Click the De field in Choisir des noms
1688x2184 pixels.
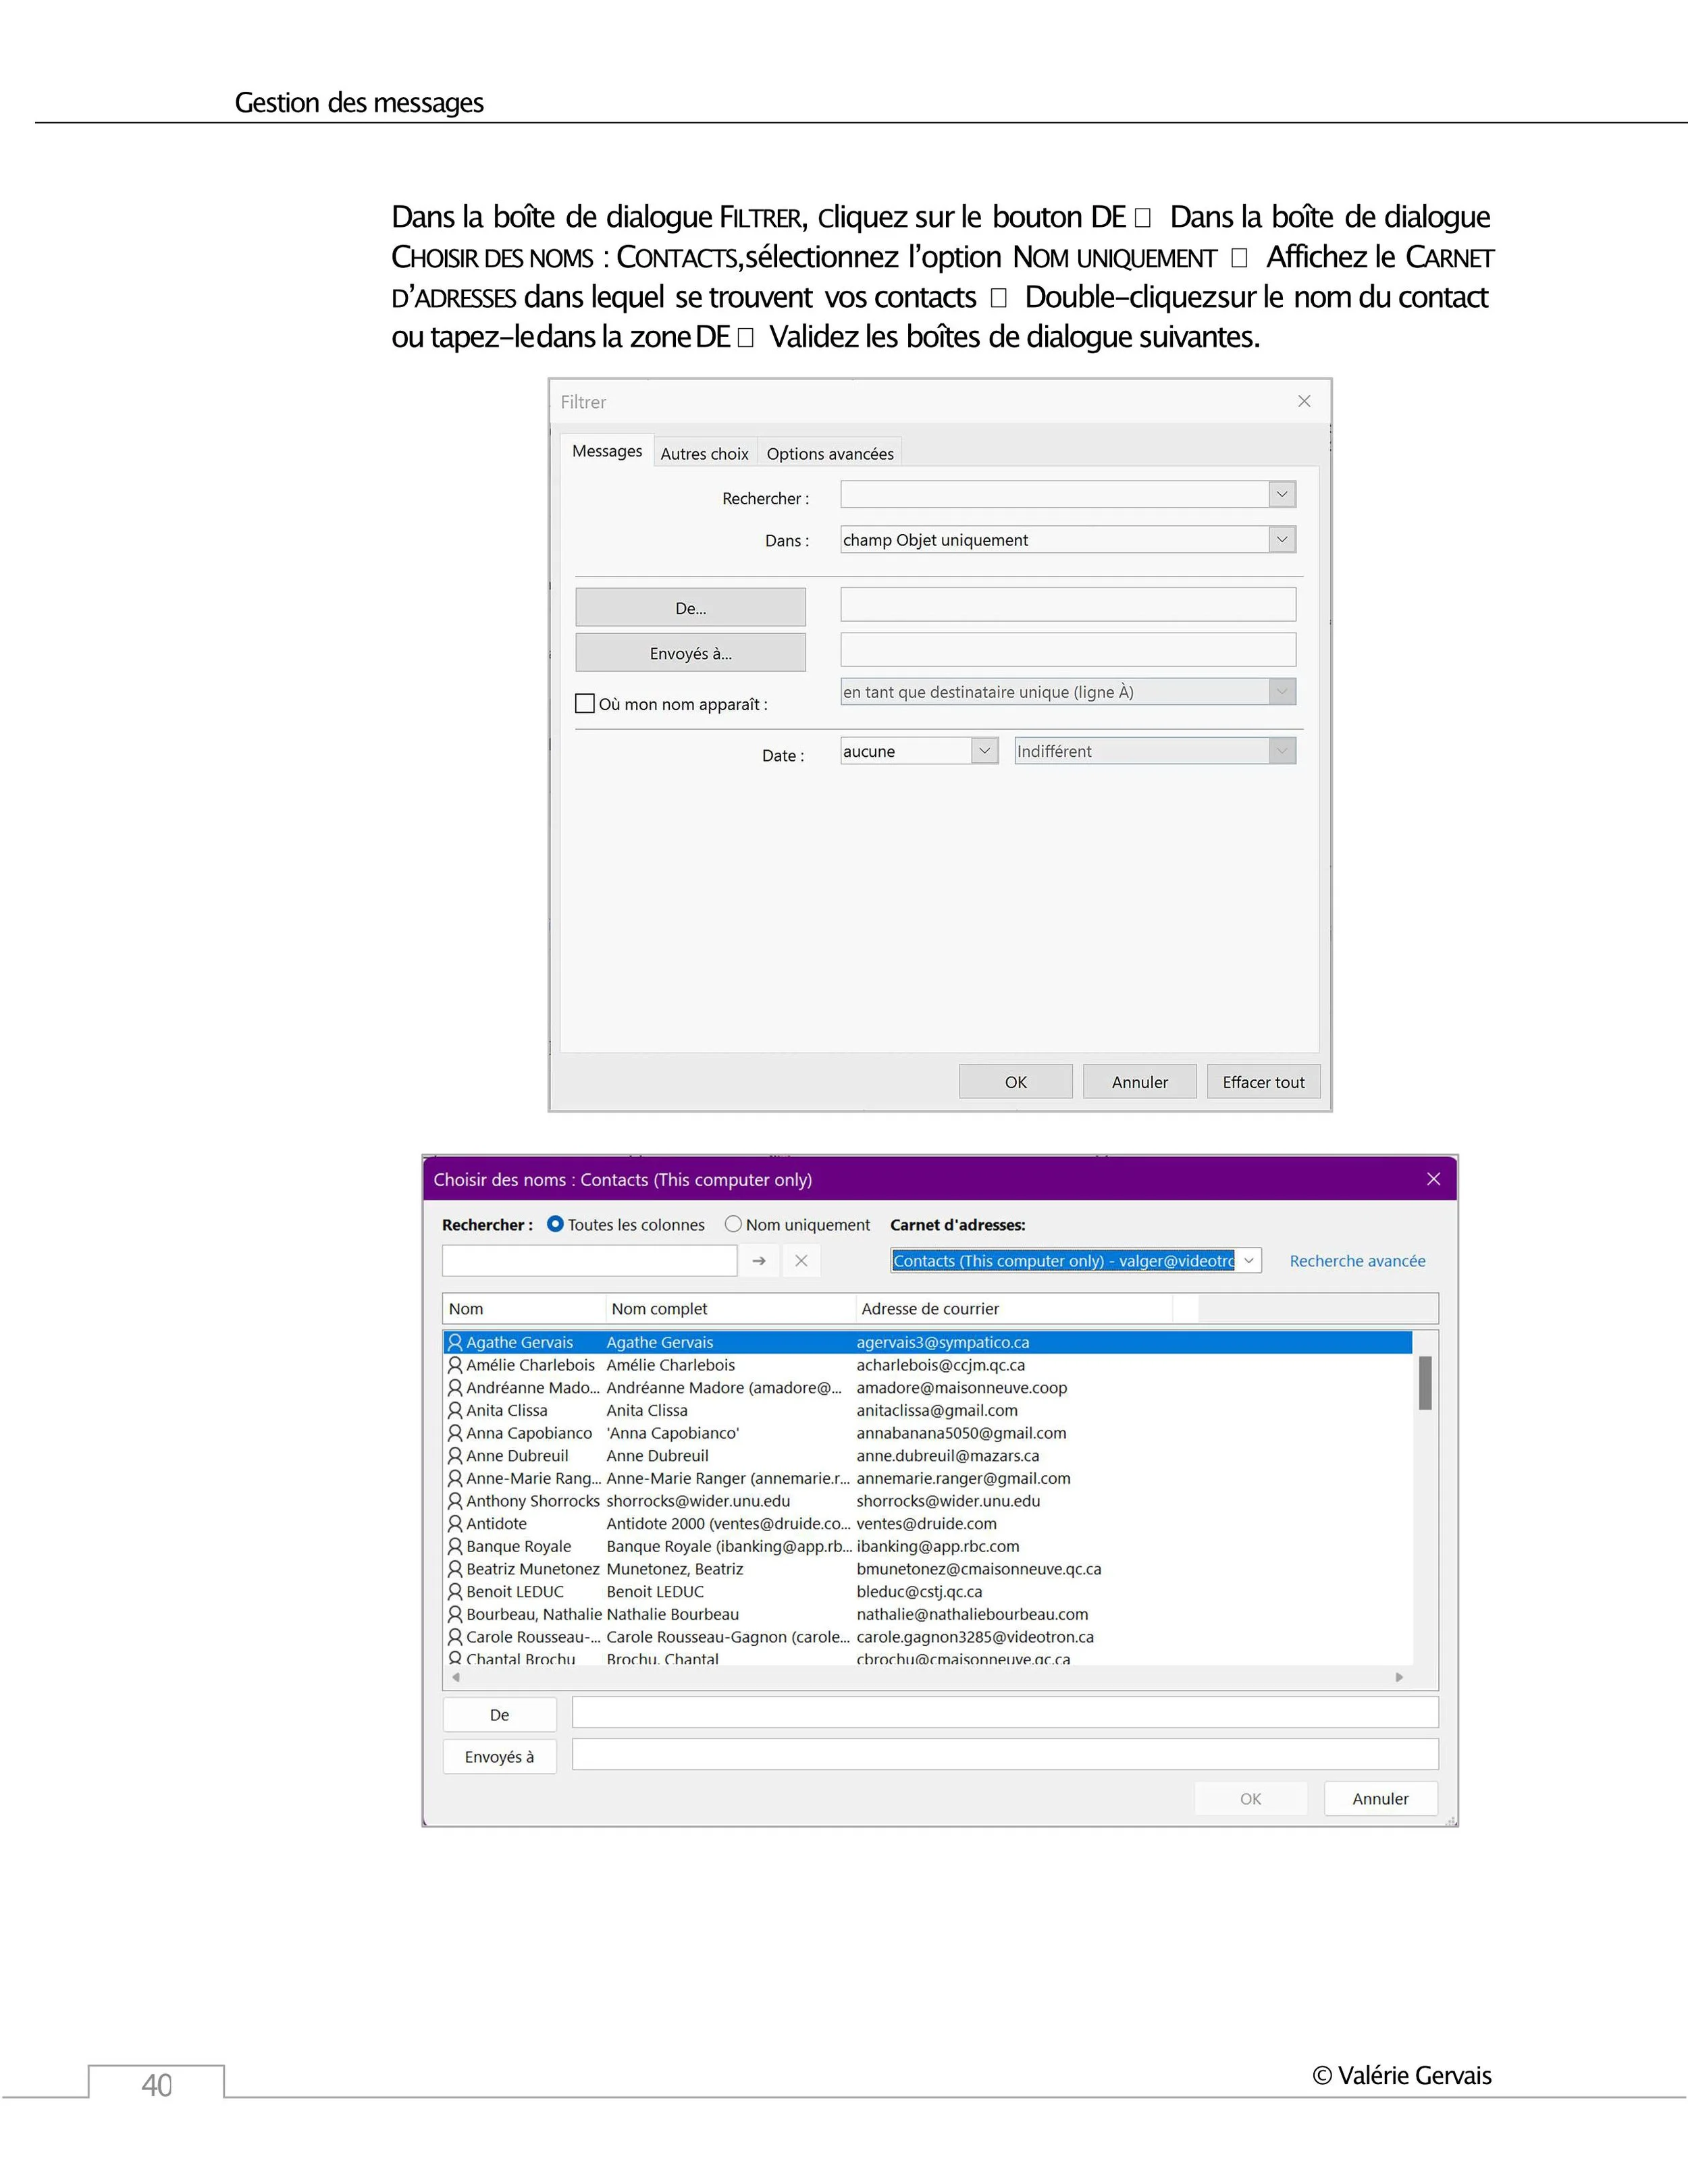[x=1005, y=1711]
